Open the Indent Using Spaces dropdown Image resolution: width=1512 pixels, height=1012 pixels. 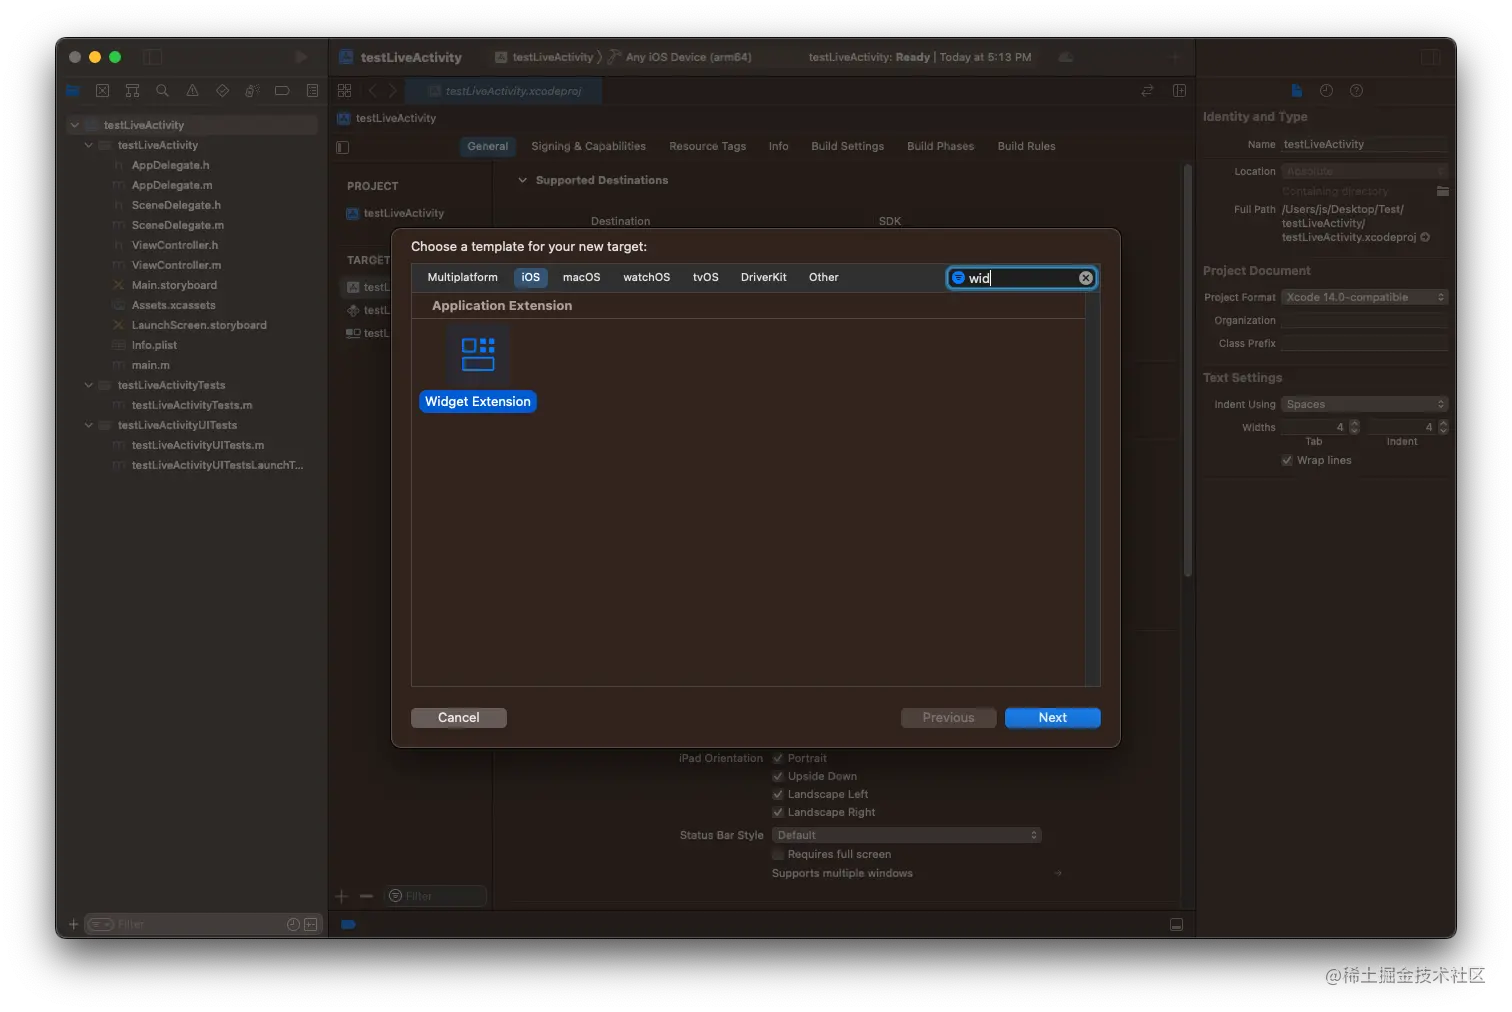[1364, 404]
